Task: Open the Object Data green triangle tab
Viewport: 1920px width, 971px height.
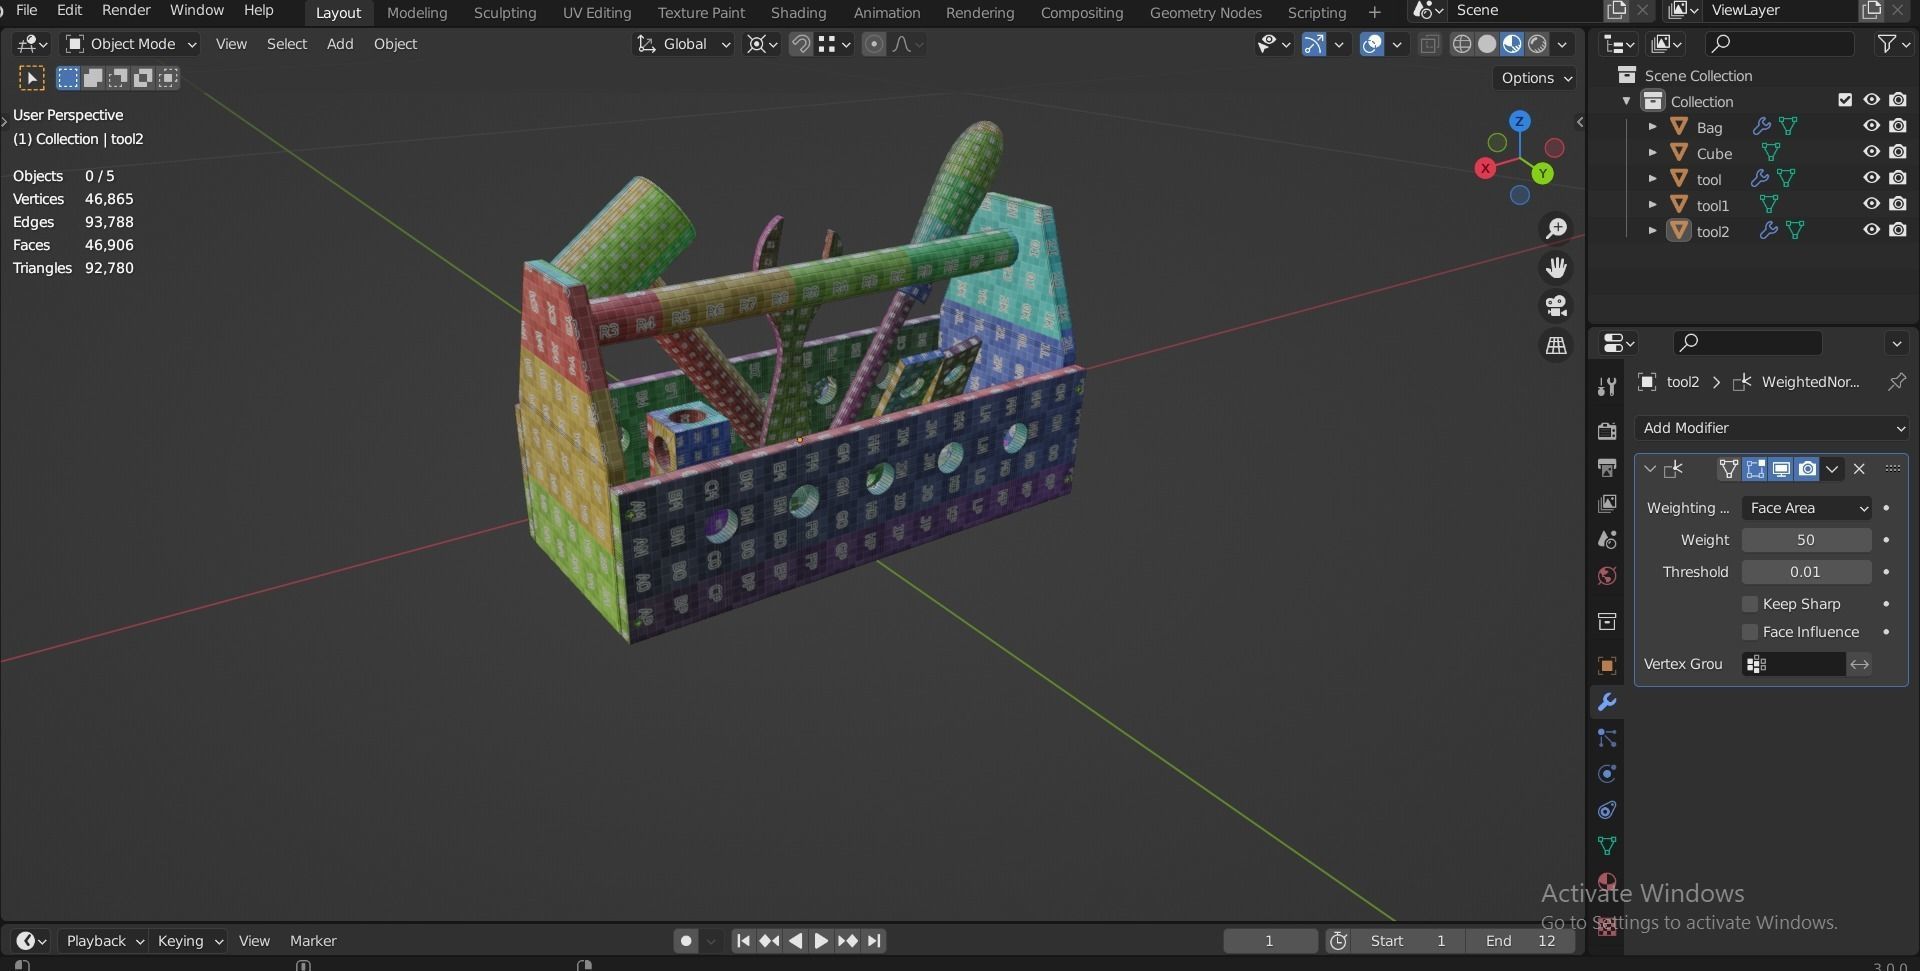Action: pos(1607,846)
